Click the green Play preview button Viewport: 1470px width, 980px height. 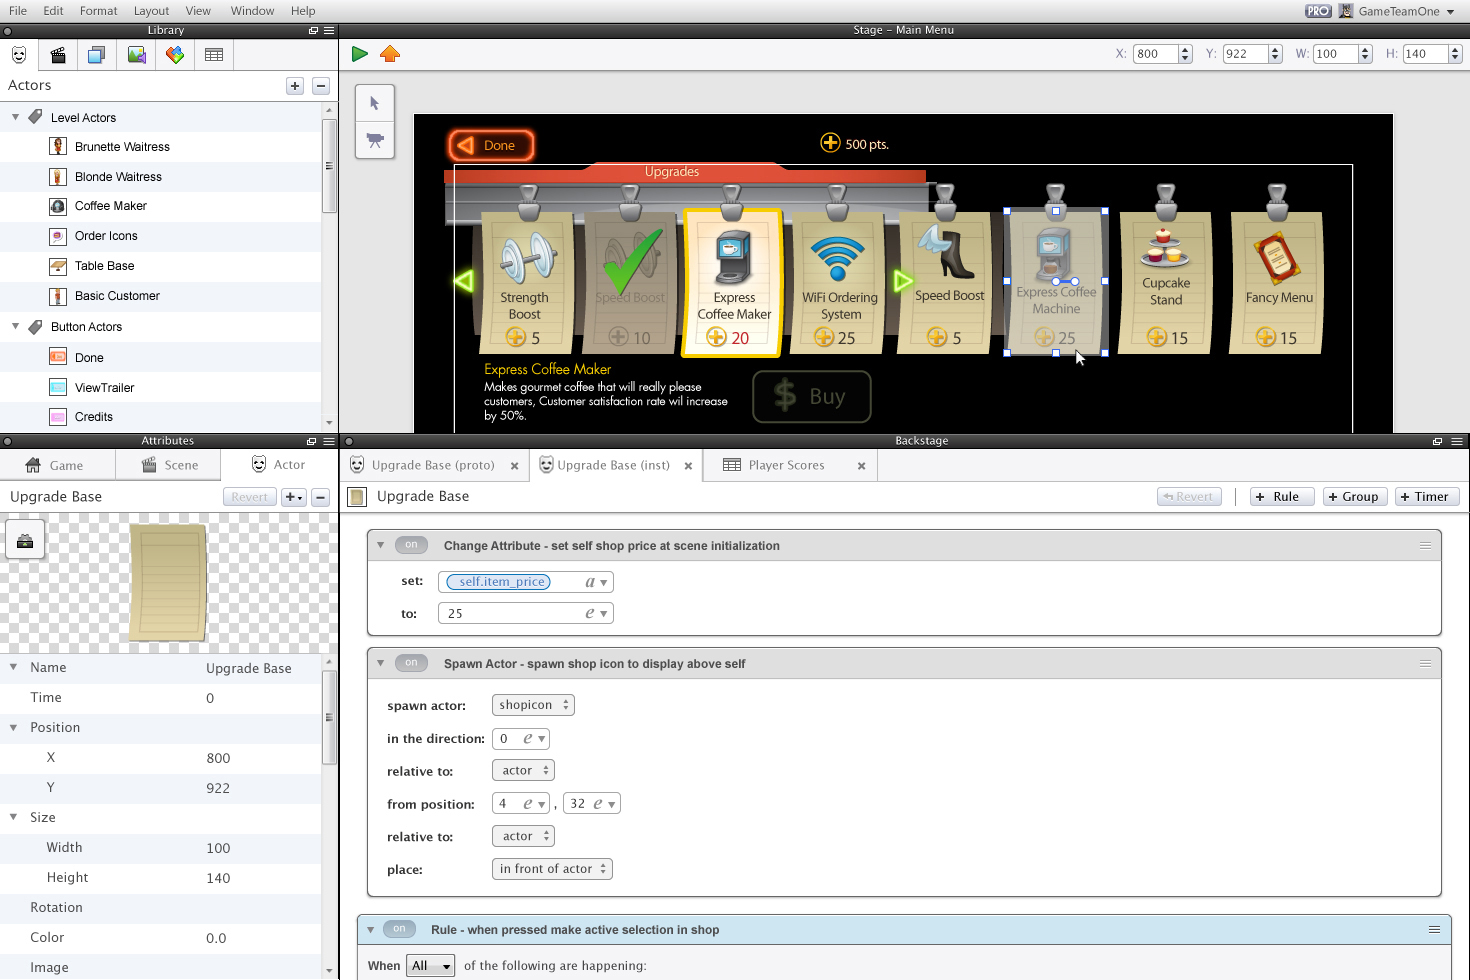(359, 54)
